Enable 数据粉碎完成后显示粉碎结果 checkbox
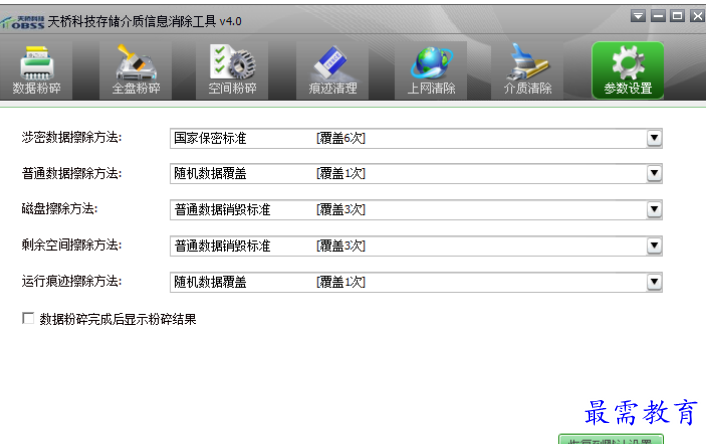 tap(28, 318)
